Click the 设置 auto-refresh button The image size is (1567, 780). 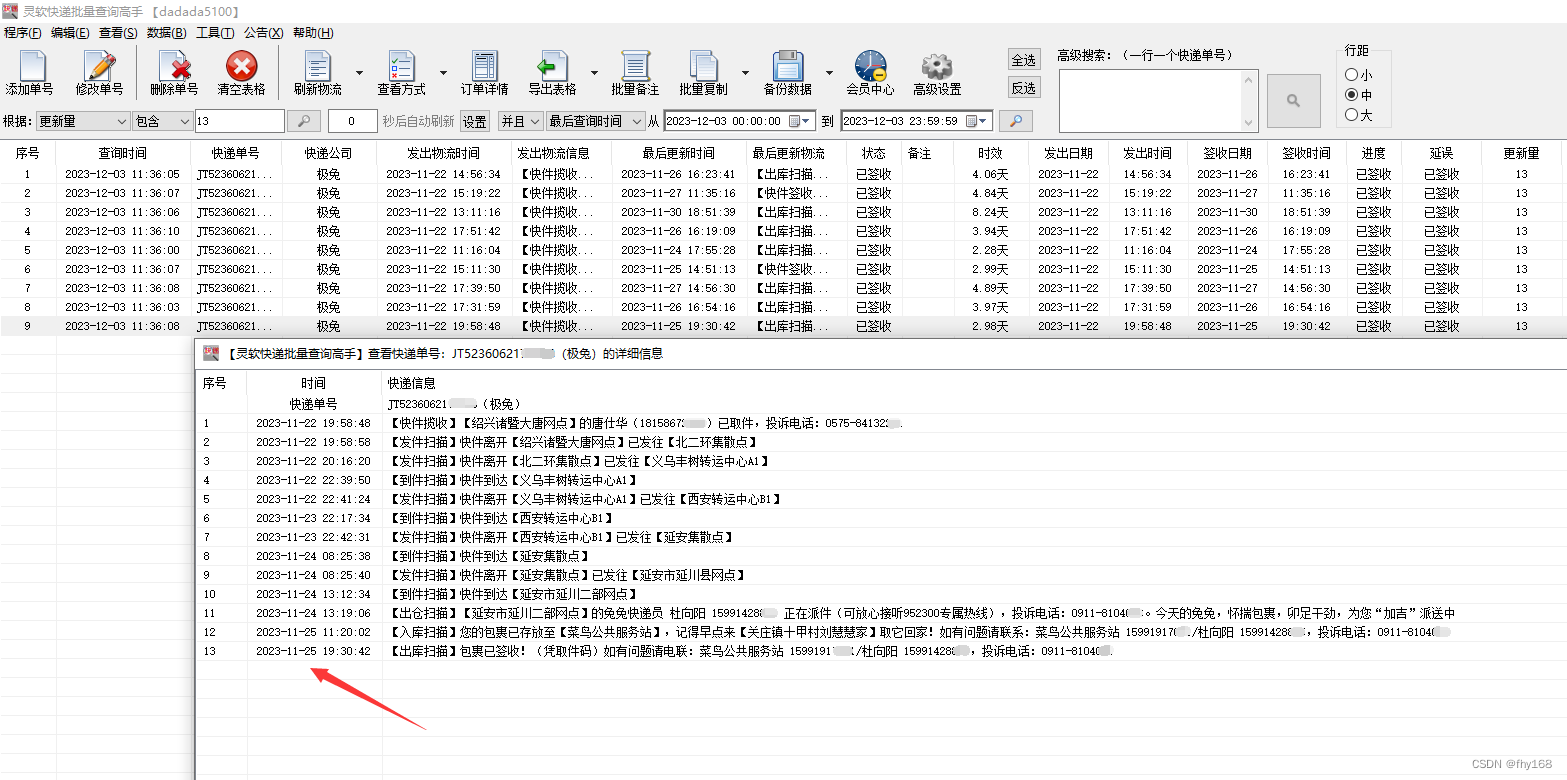(474, 121)
